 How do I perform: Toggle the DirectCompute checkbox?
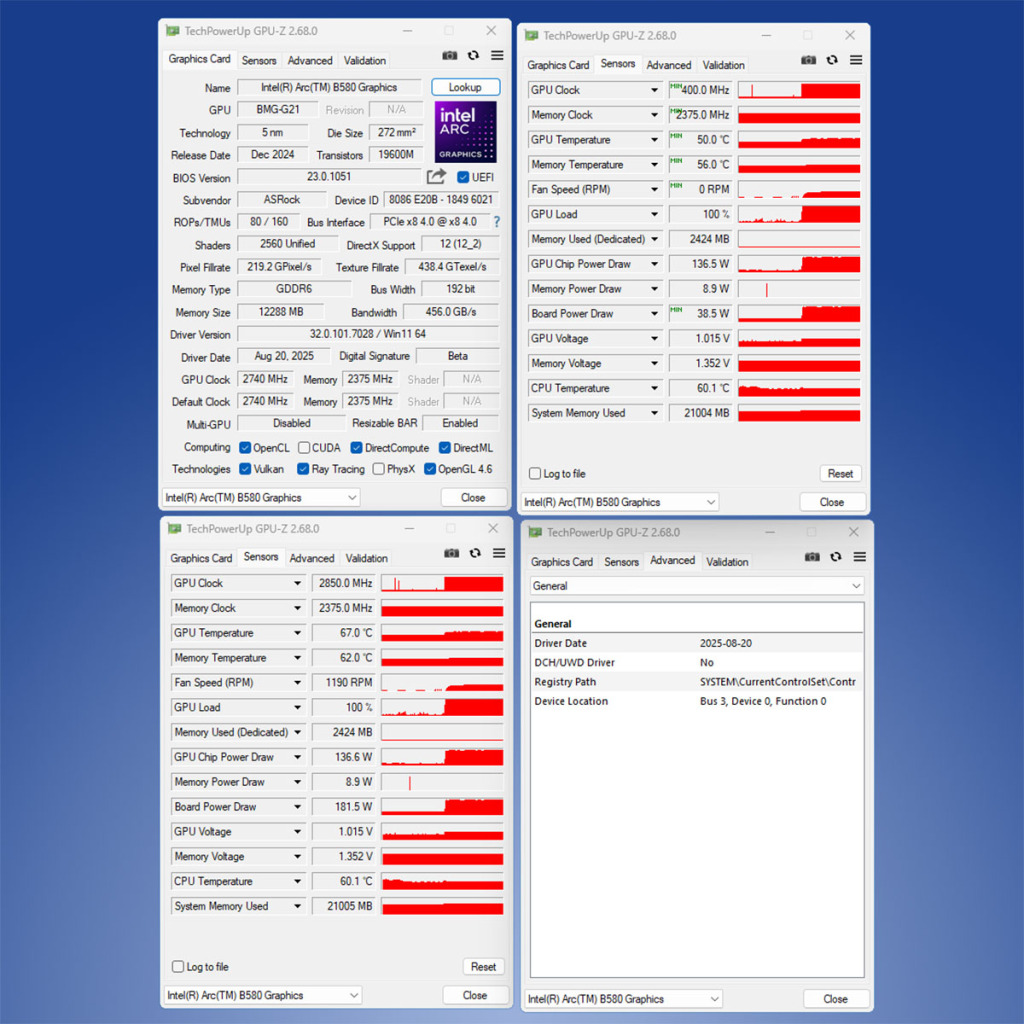pos(357,448)
